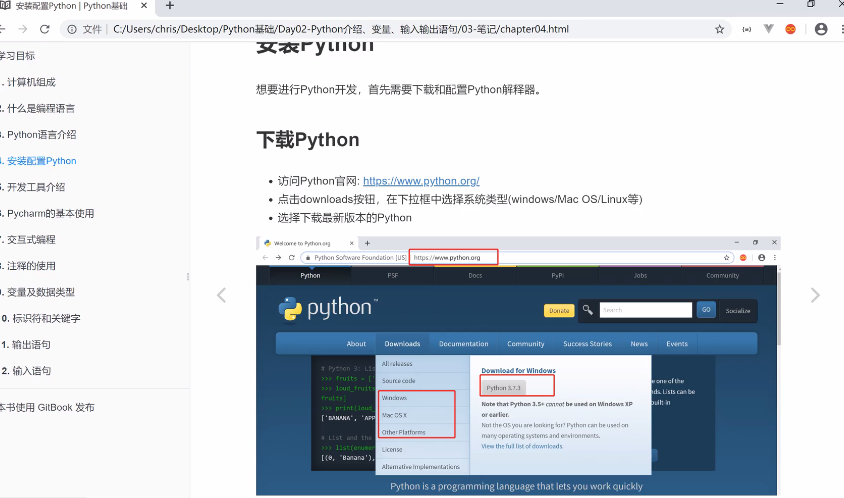Screen dimensions: 844x498
Task: Open chapter 输入语句
Action: point(27,371)
